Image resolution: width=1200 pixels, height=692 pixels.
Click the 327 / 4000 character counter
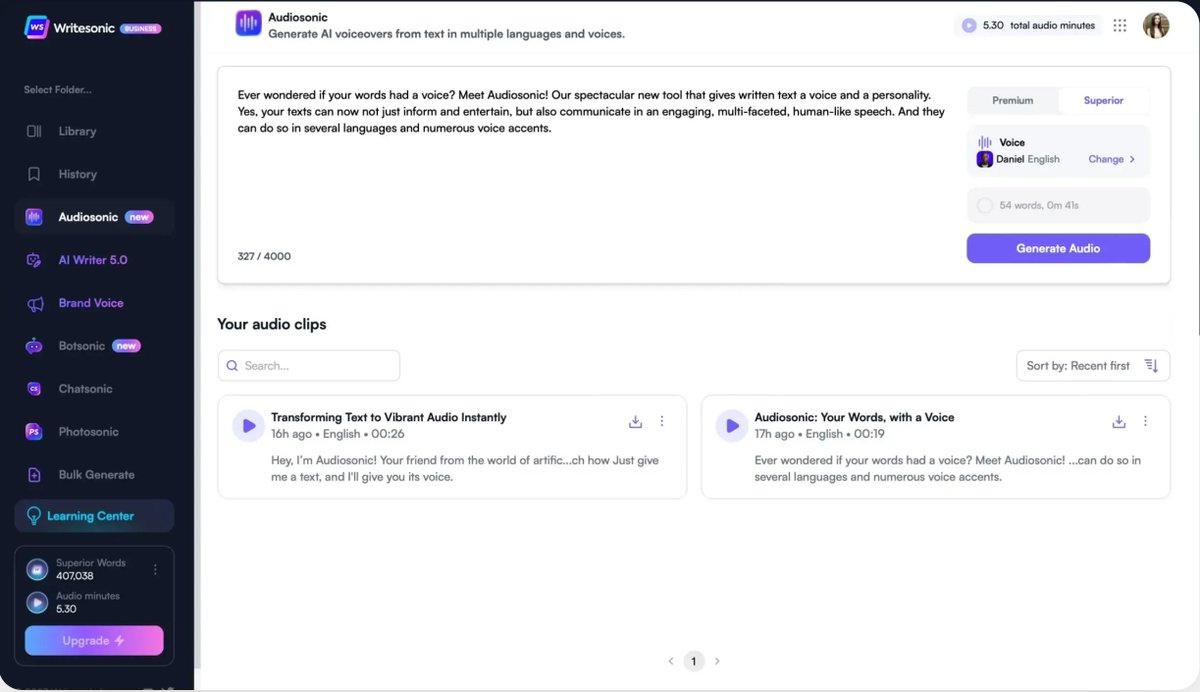264,256
